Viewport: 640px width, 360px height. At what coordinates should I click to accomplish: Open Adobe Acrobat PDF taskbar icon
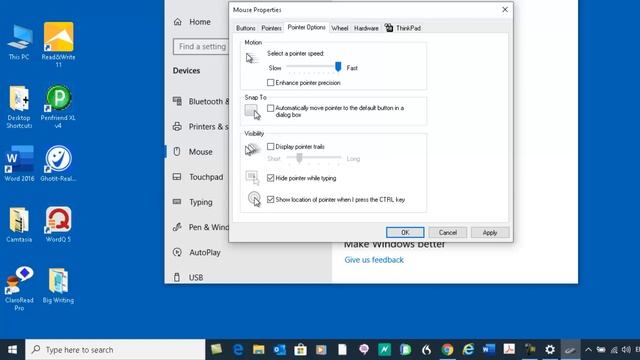(509, 349)
